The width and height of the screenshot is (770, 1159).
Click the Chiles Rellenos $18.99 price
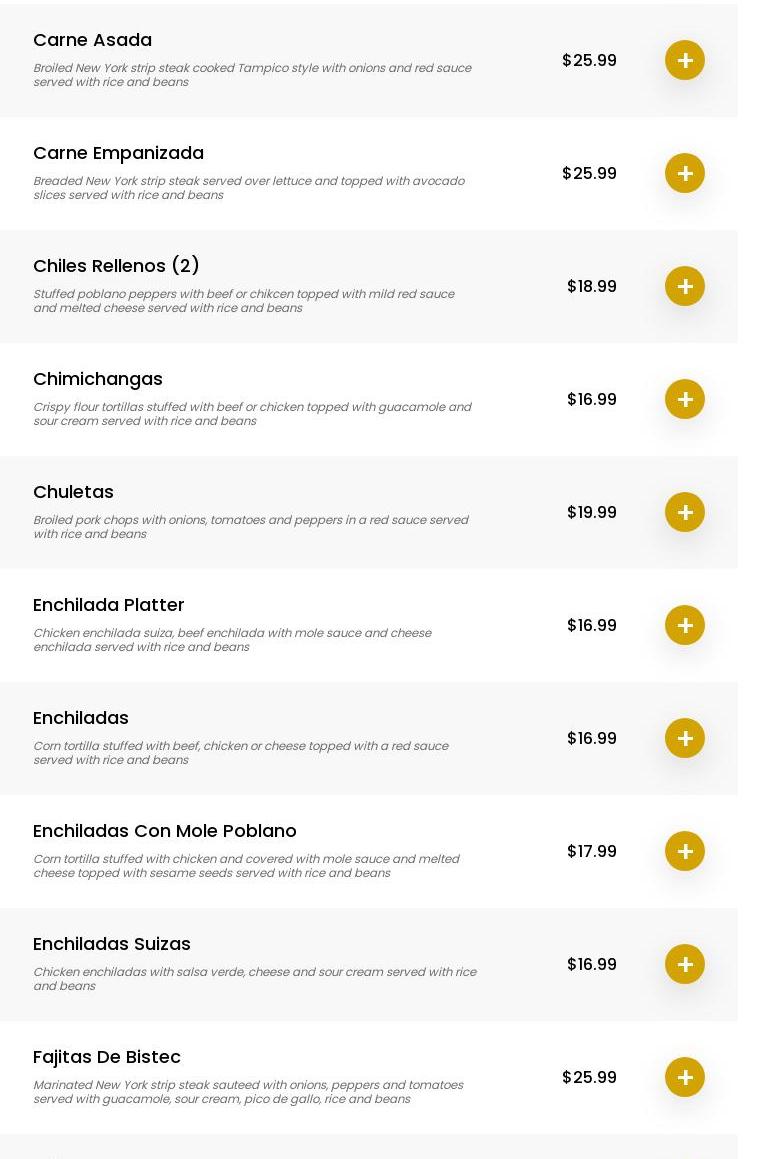[591, 286]
